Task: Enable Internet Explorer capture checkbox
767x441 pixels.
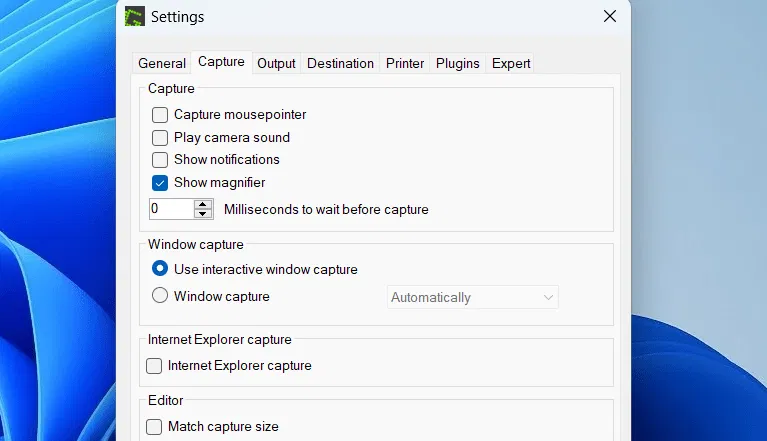Action: pyautogui.click(x=154, y=366)
